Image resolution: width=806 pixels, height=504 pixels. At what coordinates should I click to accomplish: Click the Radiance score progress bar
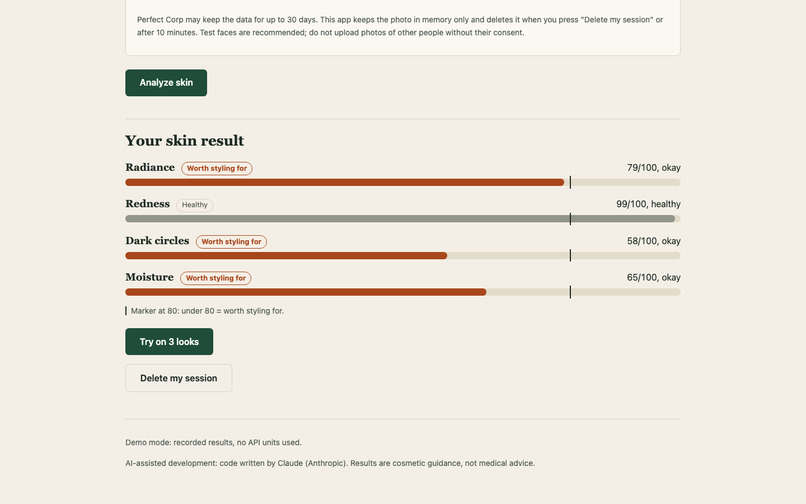[x=403, y=182]
